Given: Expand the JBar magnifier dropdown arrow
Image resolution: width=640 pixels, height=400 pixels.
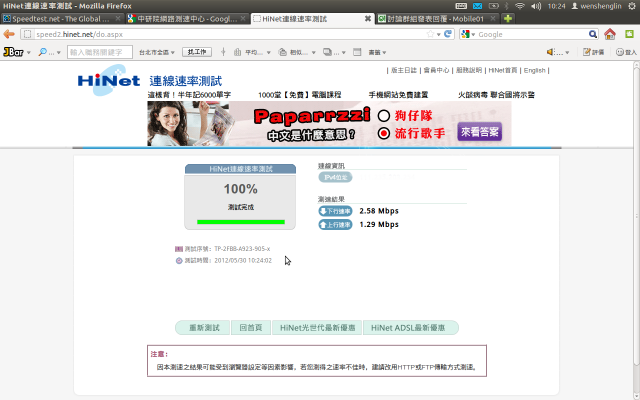Looking at the screenshot, I should pyautogui.click(x=58, y=53).
